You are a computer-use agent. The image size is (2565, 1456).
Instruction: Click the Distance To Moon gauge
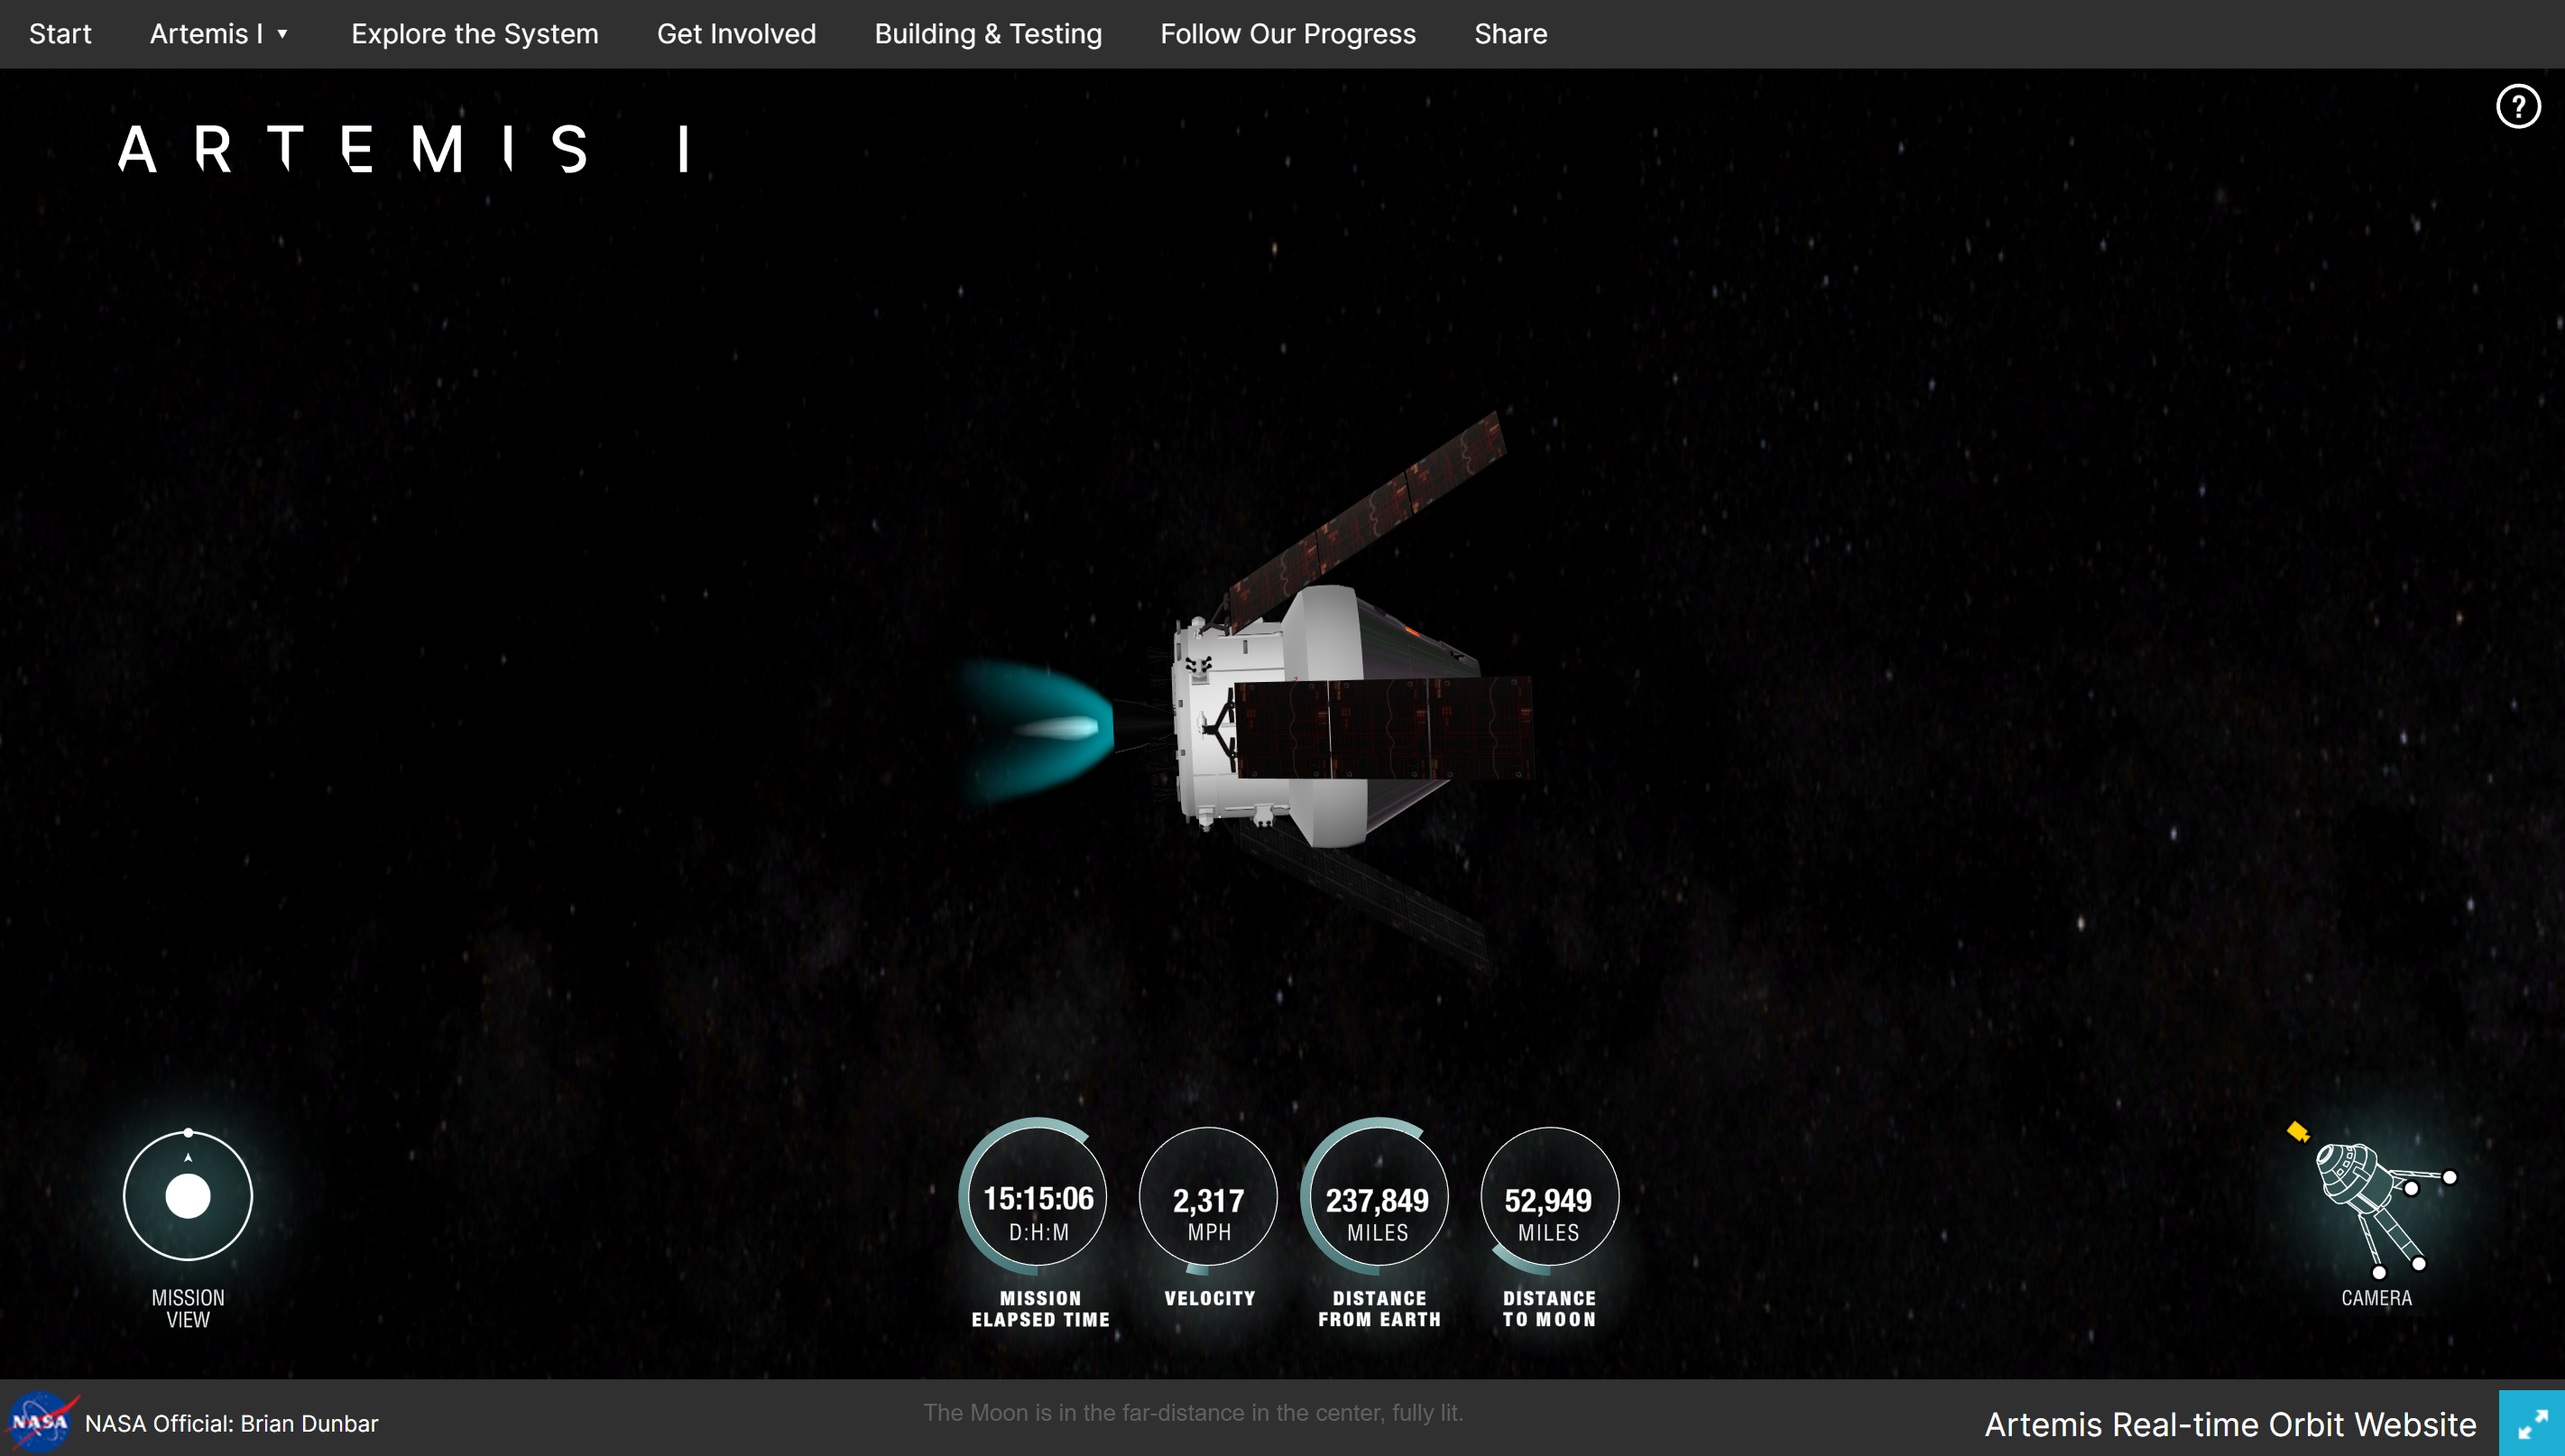tap(1548, 1199)
